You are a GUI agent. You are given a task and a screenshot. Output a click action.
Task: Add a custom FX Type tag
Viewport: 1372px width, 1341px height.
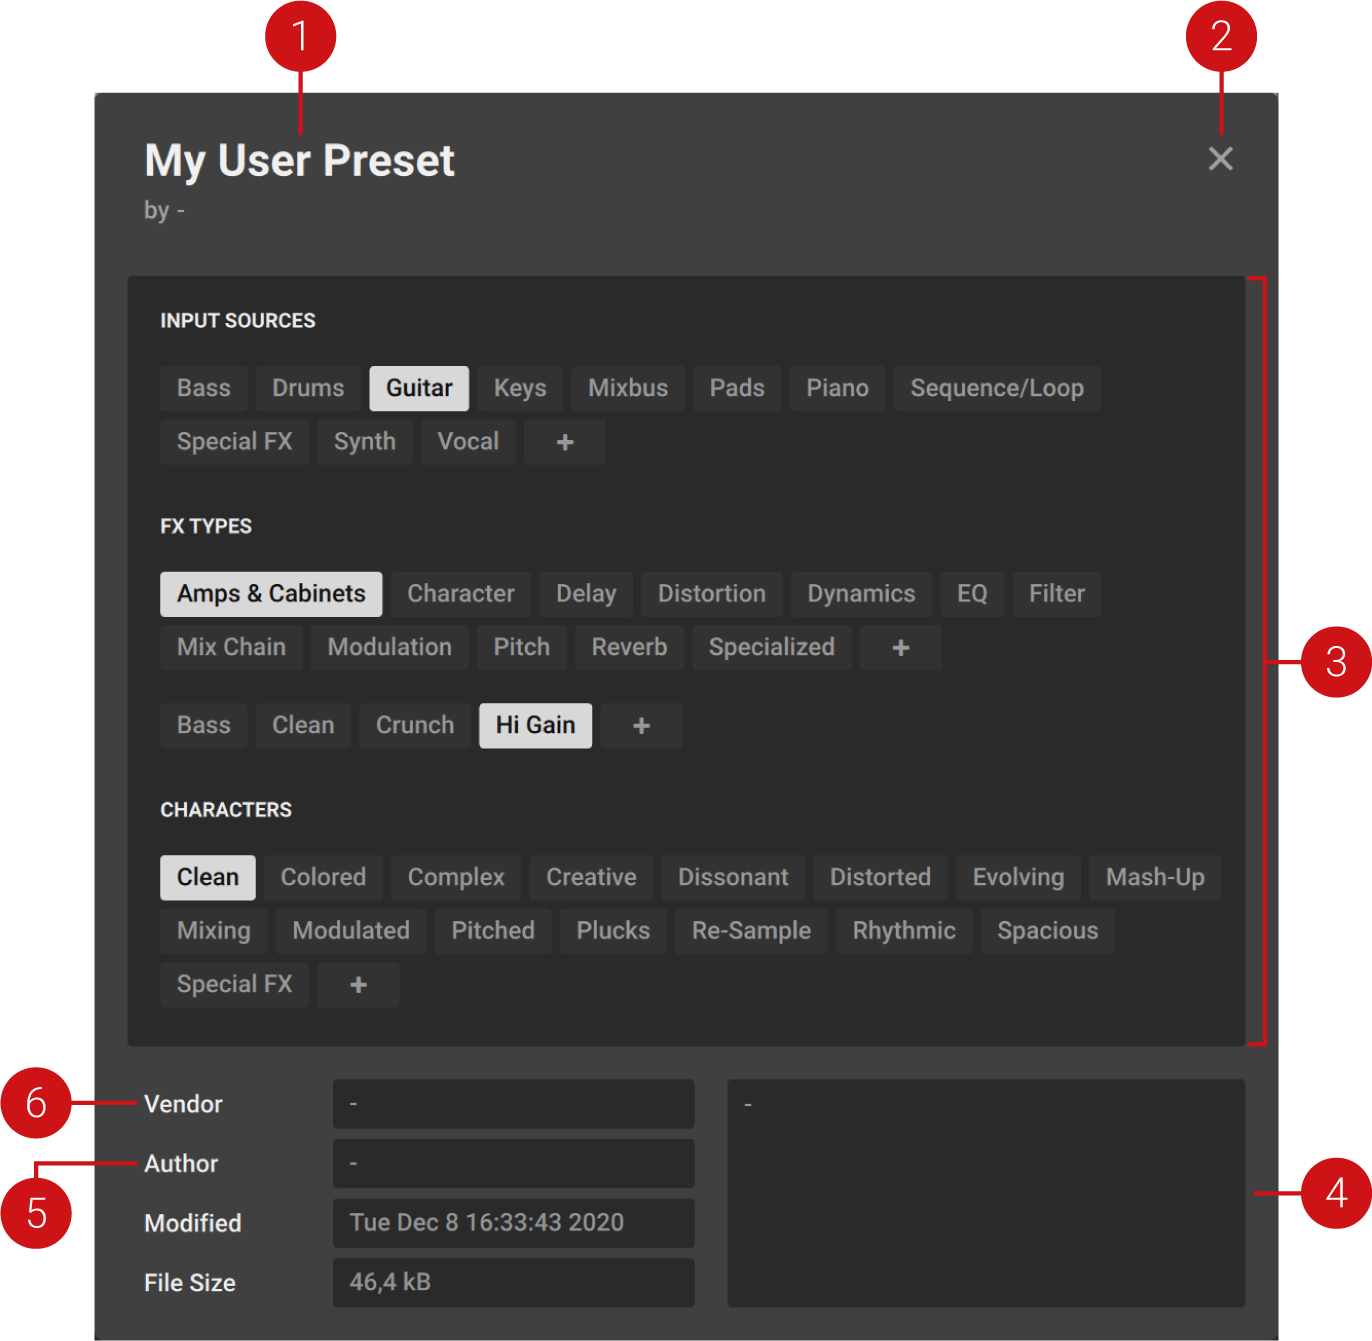899,647
